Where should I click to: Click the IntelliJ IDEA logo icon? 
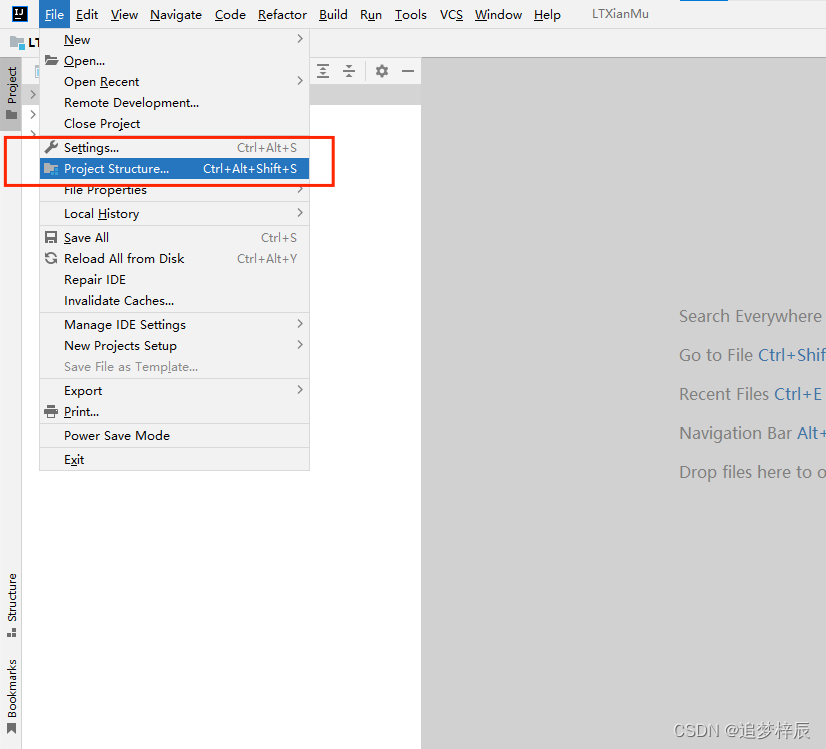[x=19, y=14]
